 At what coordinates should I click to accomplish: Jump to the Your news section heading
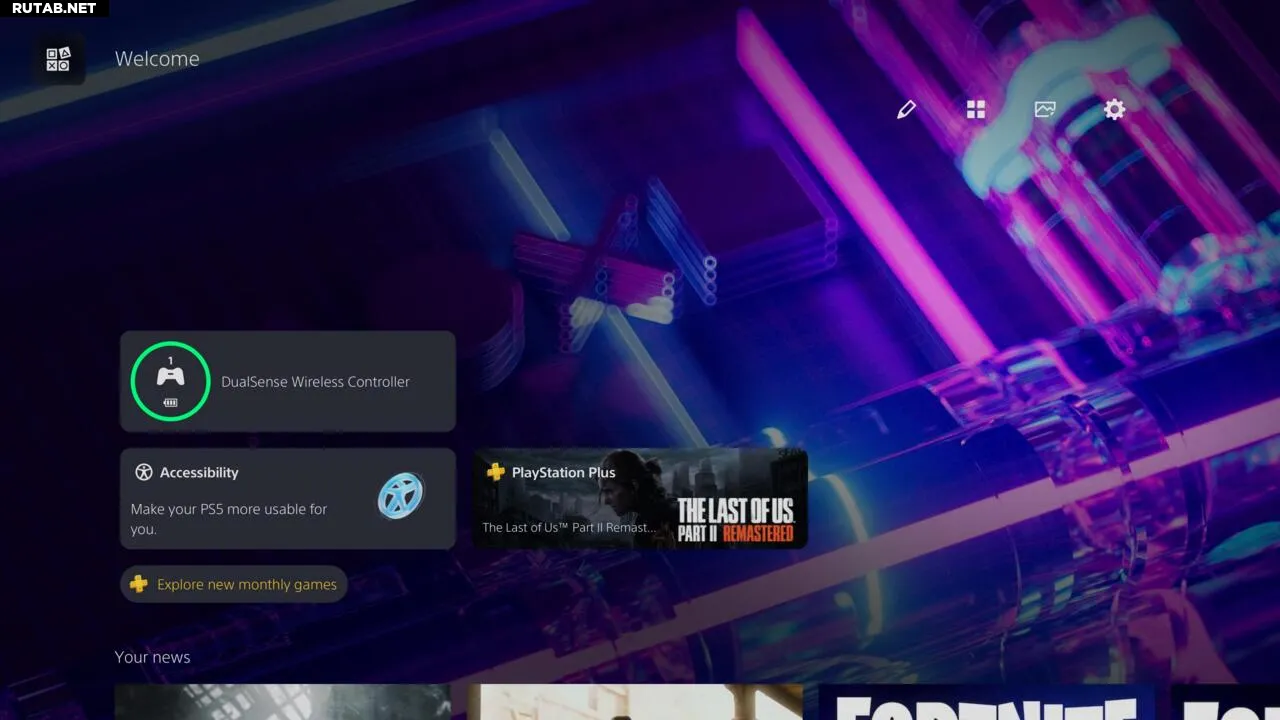click(x=152, y=657)
